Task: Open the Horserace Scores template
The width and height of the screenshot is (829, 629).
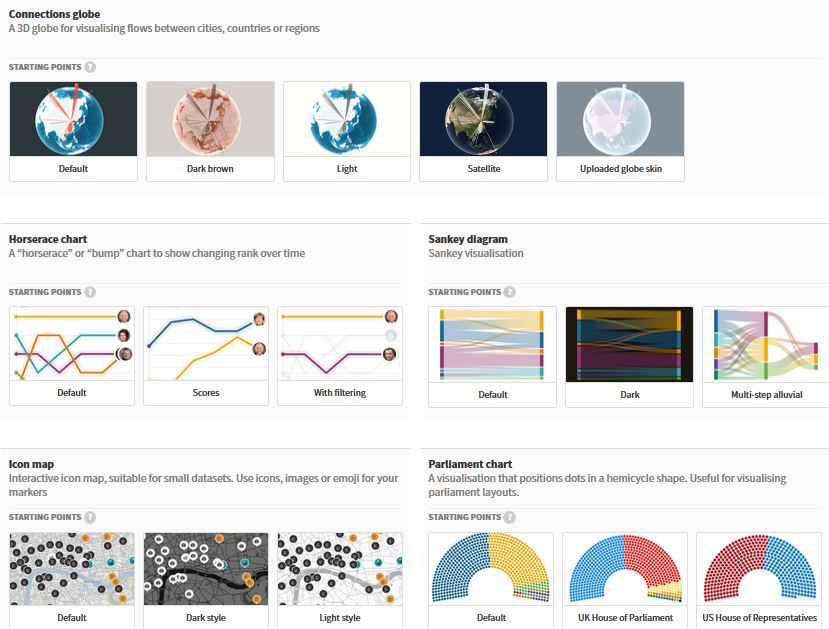Action: coord(206,355)
